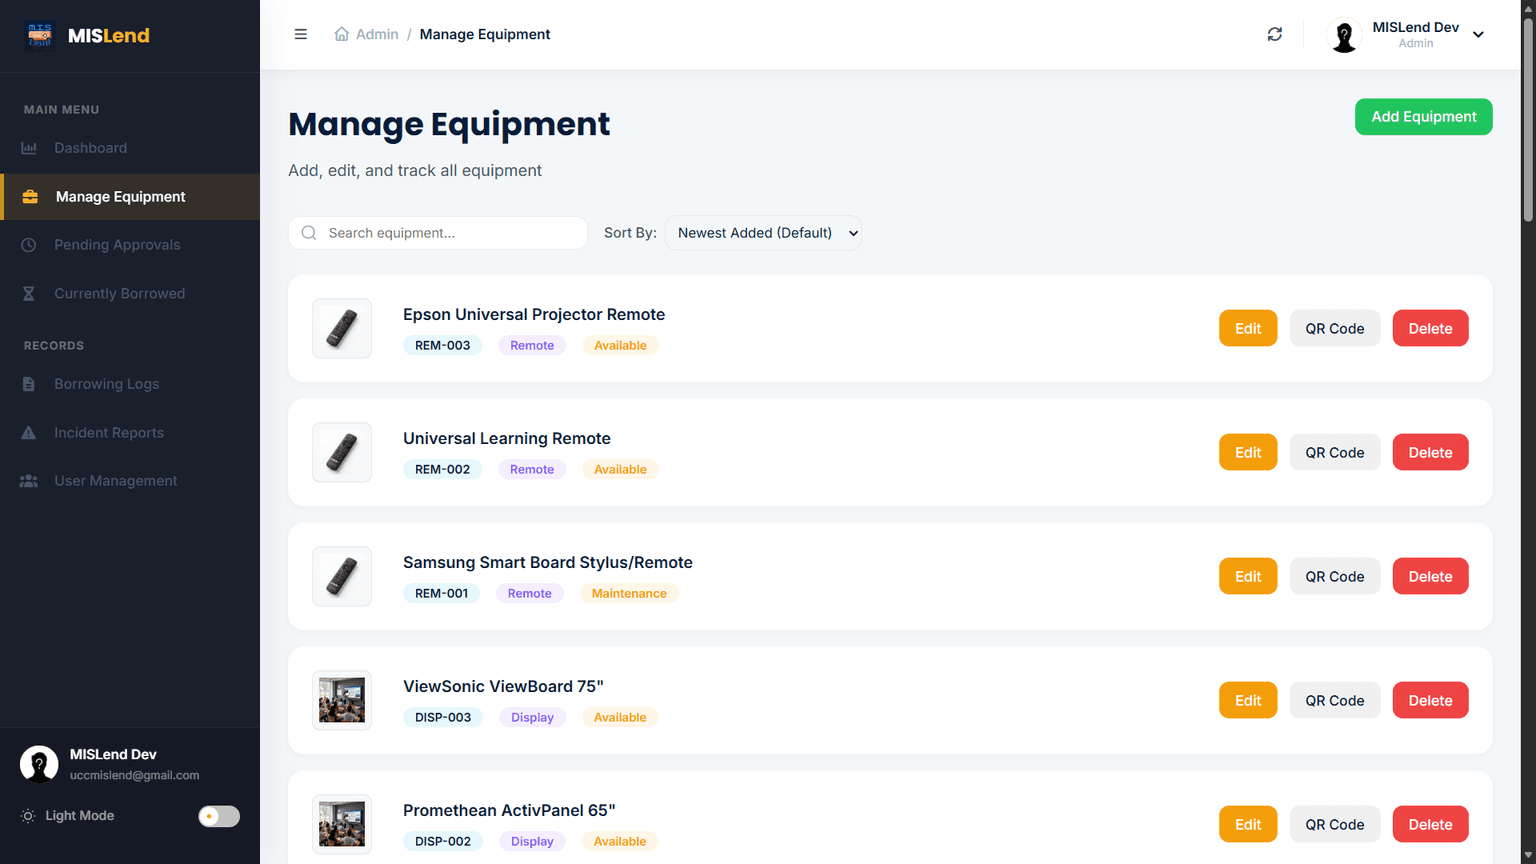Click the REM-002 code tag
This screenshot has width=1536, height=864.
click(443, 469)
